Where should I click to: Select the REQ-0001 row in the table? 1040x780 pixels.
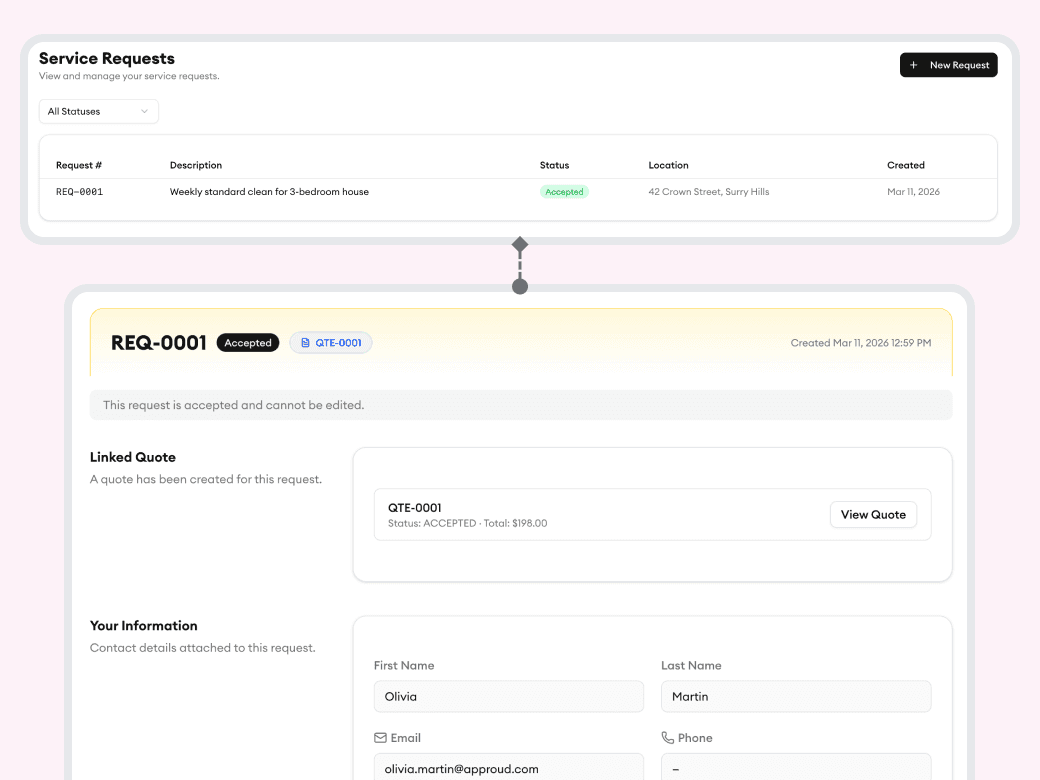(x=400, y=191)
